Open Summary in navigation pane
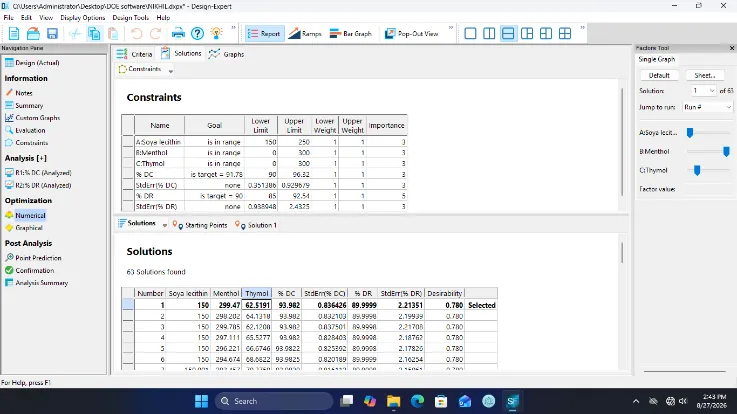 [24, 106]
